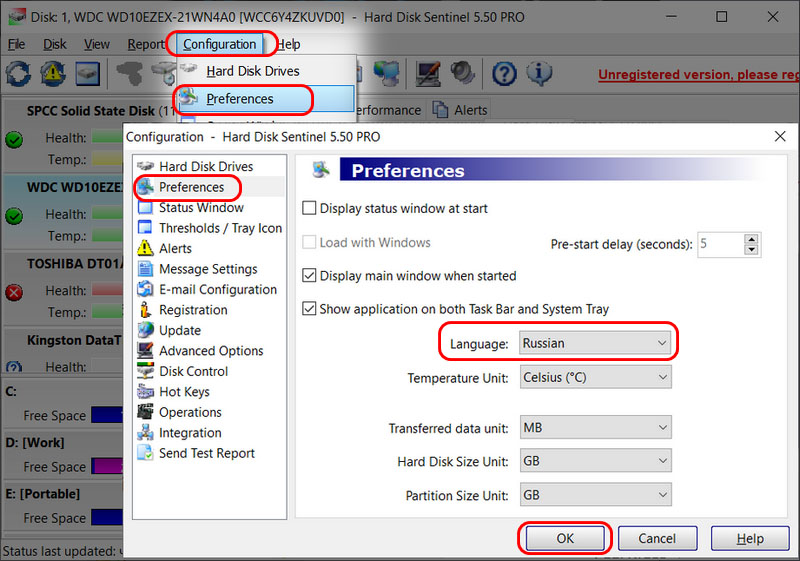
Task: Choose Hard Disk Drives in Configuration menu
Action: (x=265, y=71)
